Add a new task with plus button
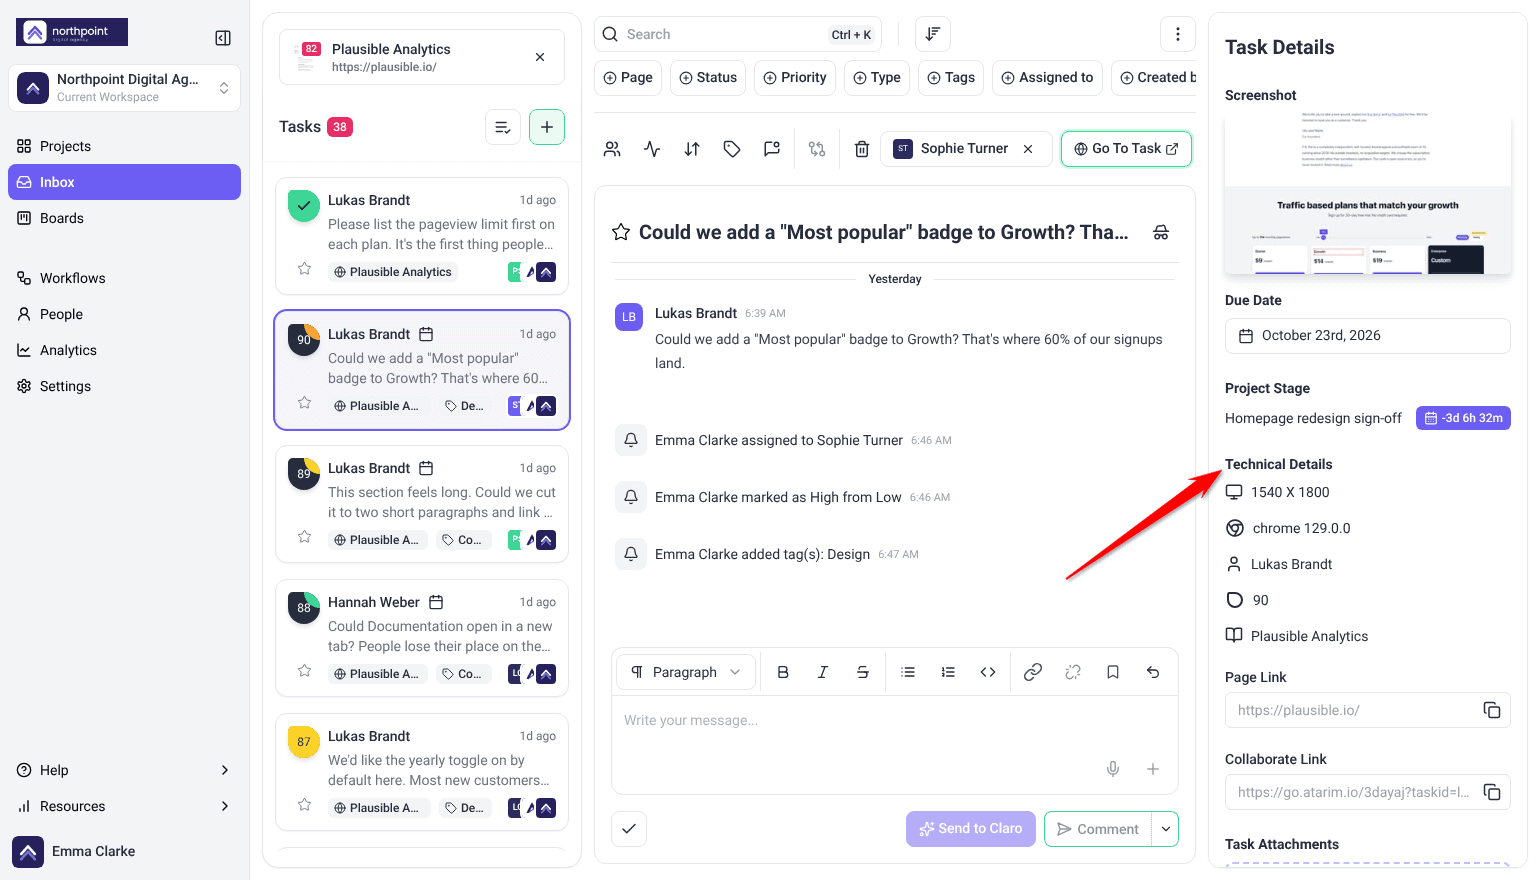Viewport: 1540px width, 880px height. point(547,127)
